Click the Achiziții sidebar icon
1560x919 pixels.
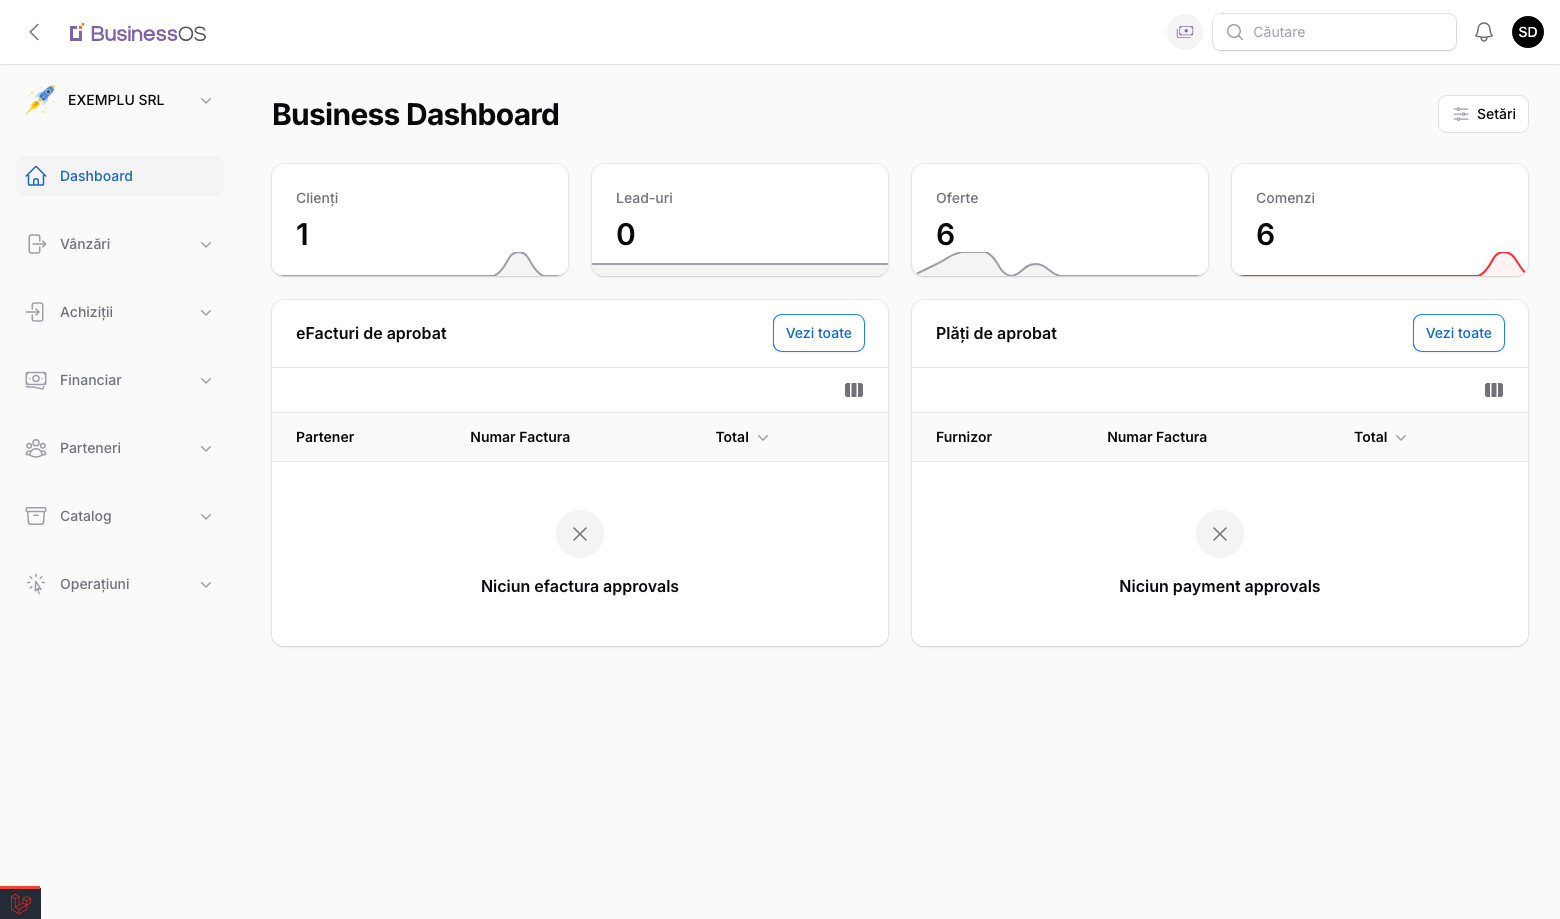pyautogui.click(x=35, y=311)
